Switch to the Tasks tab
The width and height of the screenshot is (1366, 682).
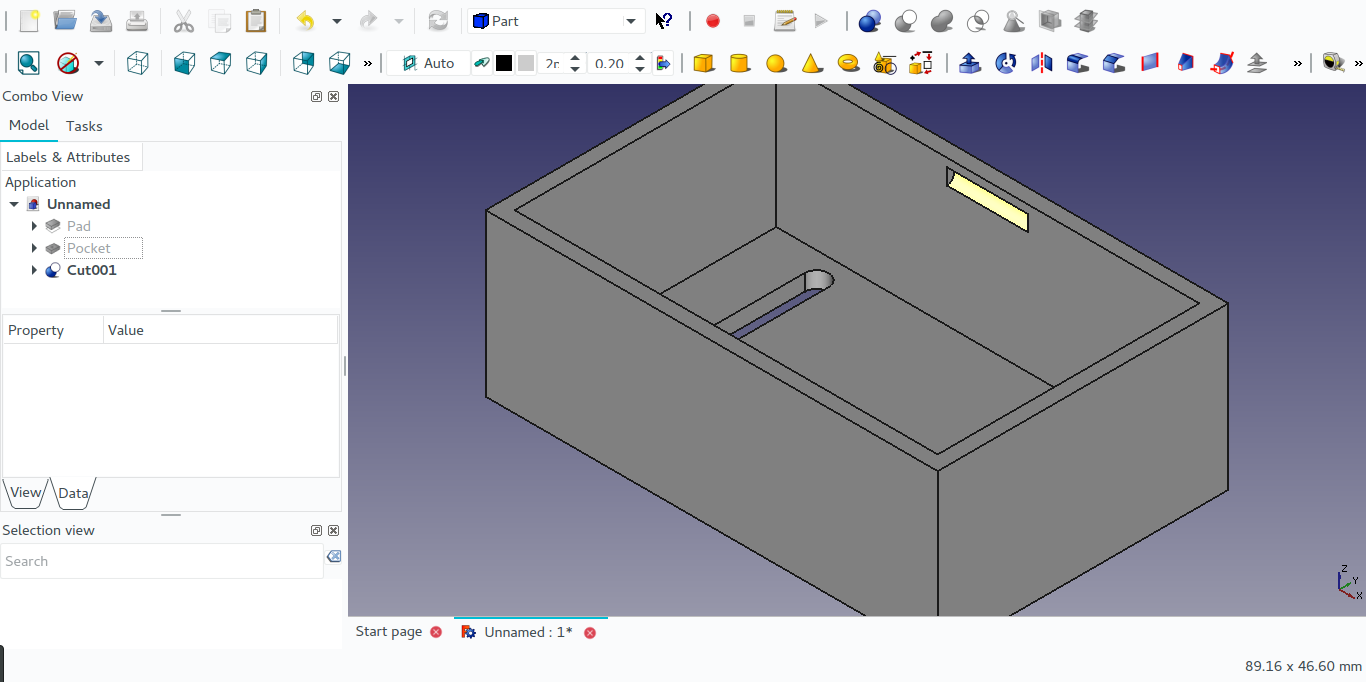pyautogui.click(x=84, y=126)
